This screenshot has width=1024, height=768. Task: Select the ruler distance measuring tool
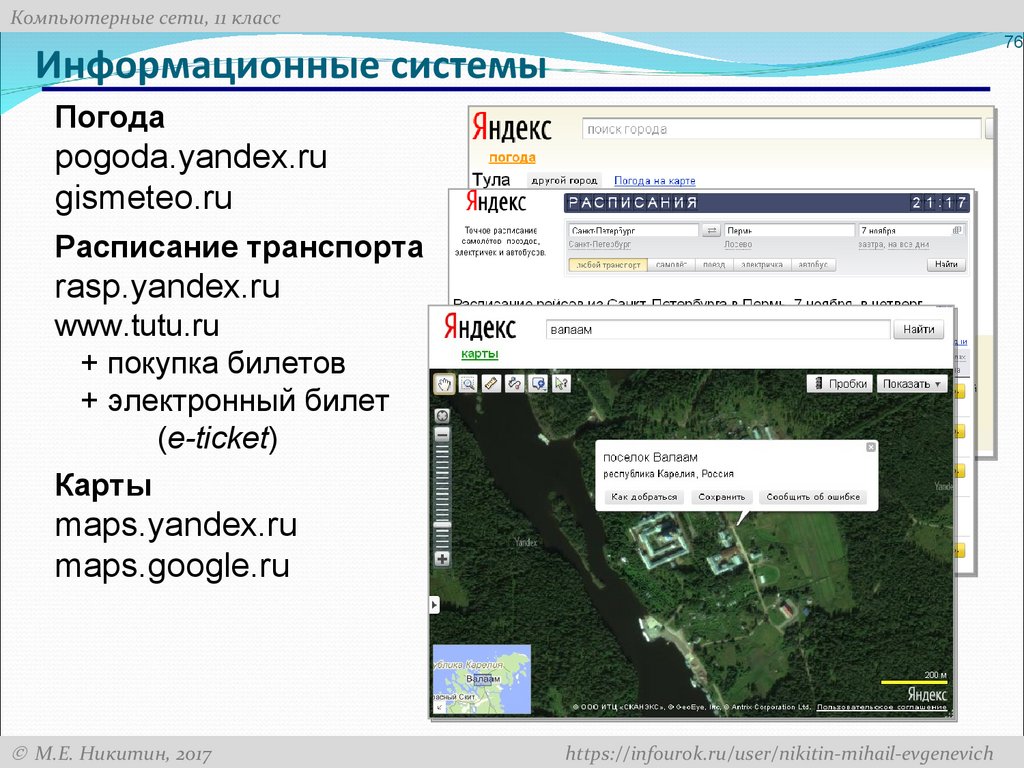[491, 384]
